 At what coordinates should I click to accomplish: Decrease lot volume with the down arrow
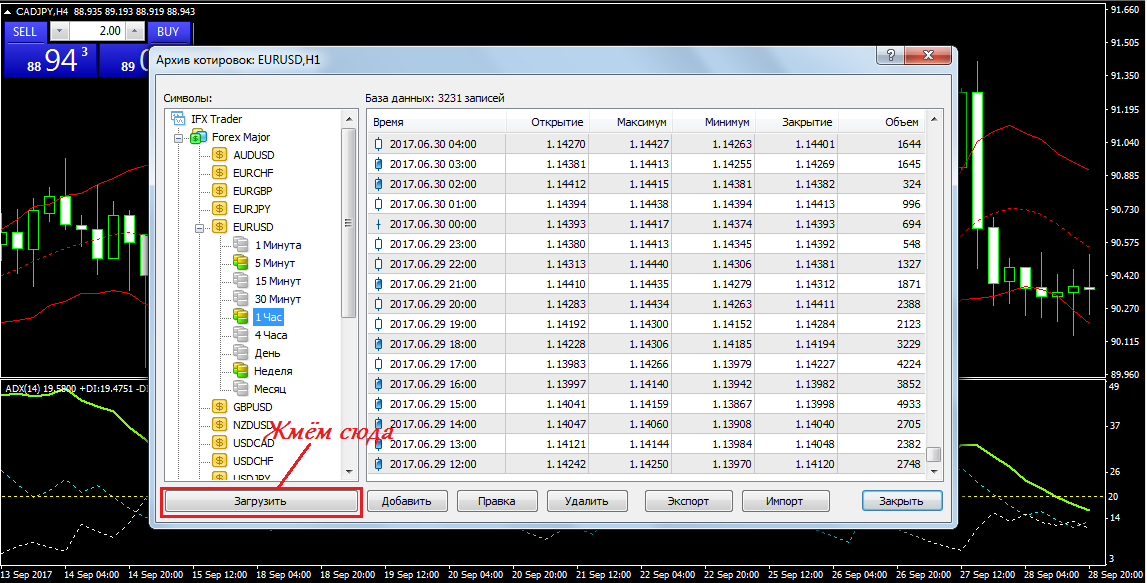[x=59, y=31]
